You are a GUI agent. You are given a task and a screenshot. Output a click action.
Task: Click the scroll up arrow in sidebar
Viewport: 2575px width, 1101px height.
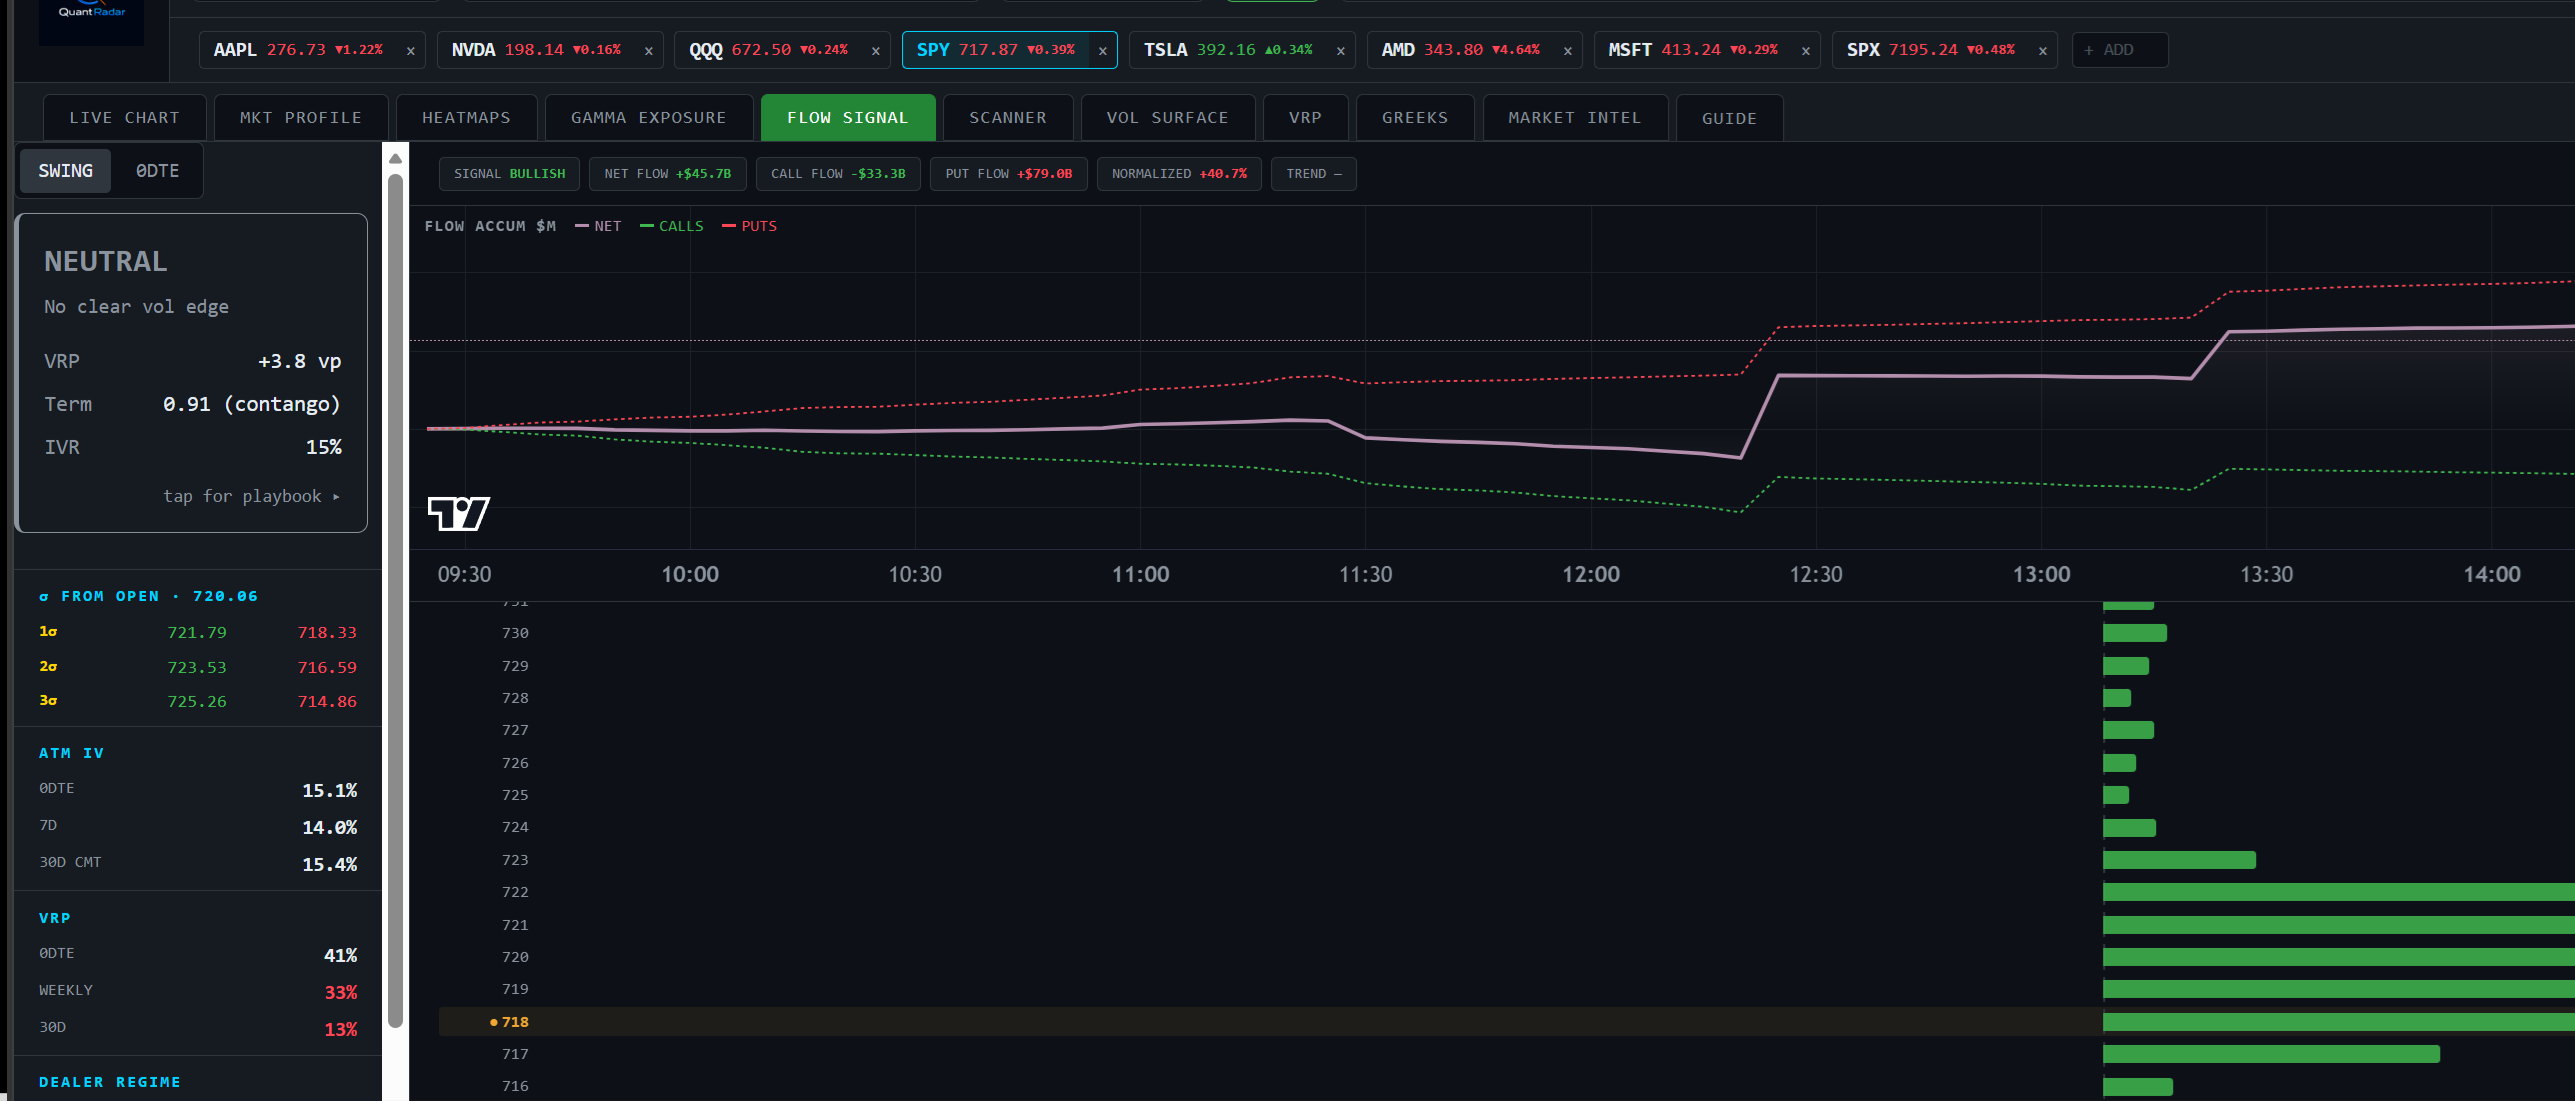[396, 158]
